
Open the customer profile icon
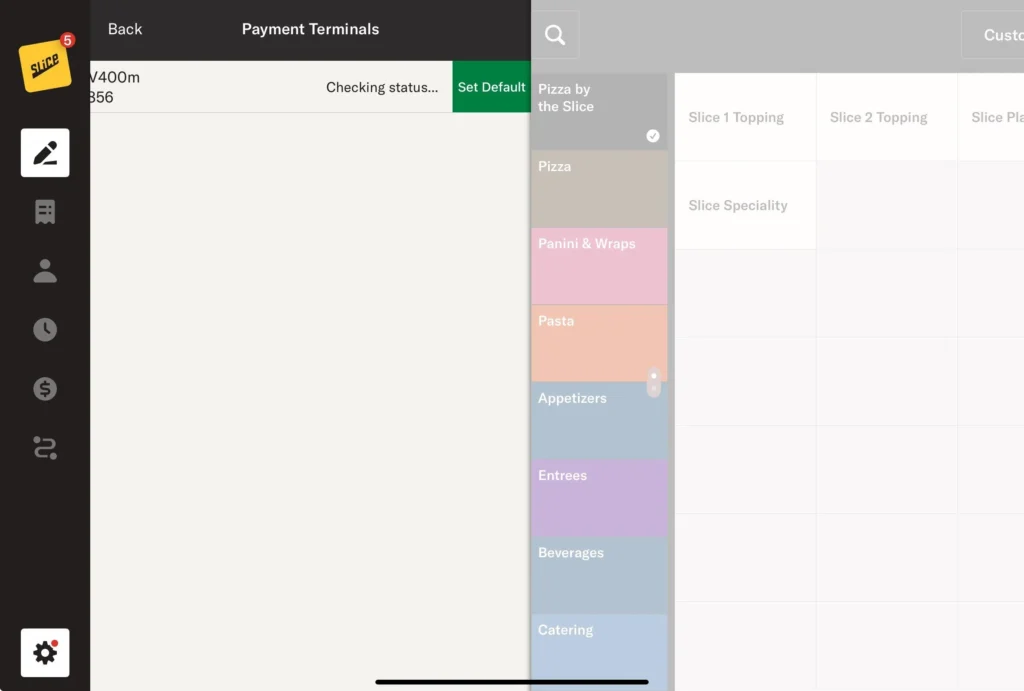point(45,271)
